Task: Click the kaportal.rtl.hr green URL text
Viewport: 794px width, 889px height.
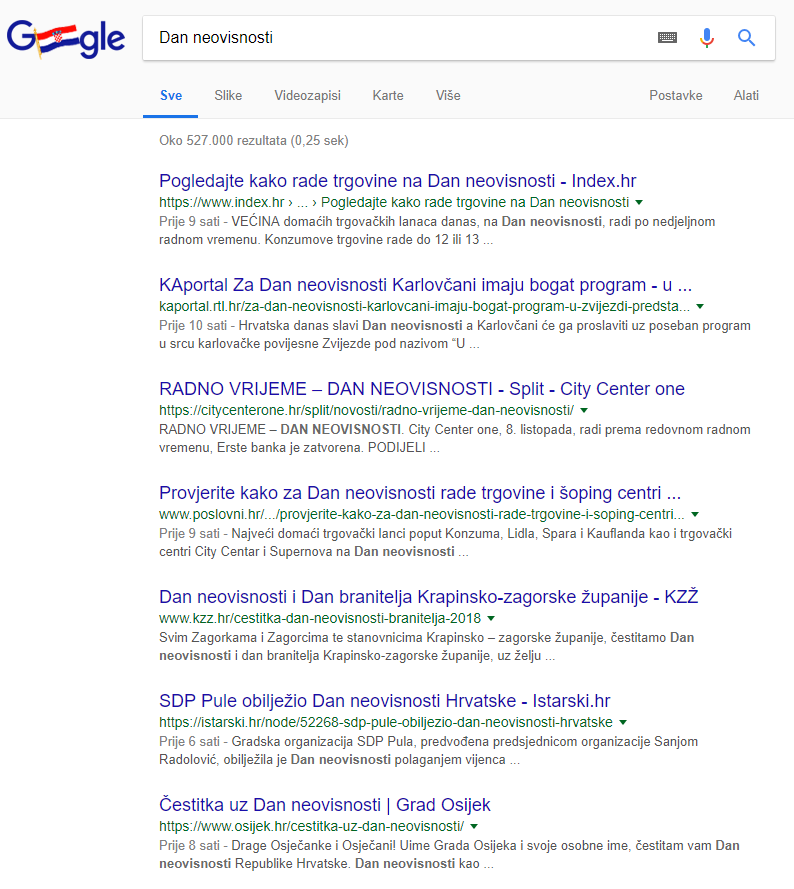Action: (x=424, y=306)
